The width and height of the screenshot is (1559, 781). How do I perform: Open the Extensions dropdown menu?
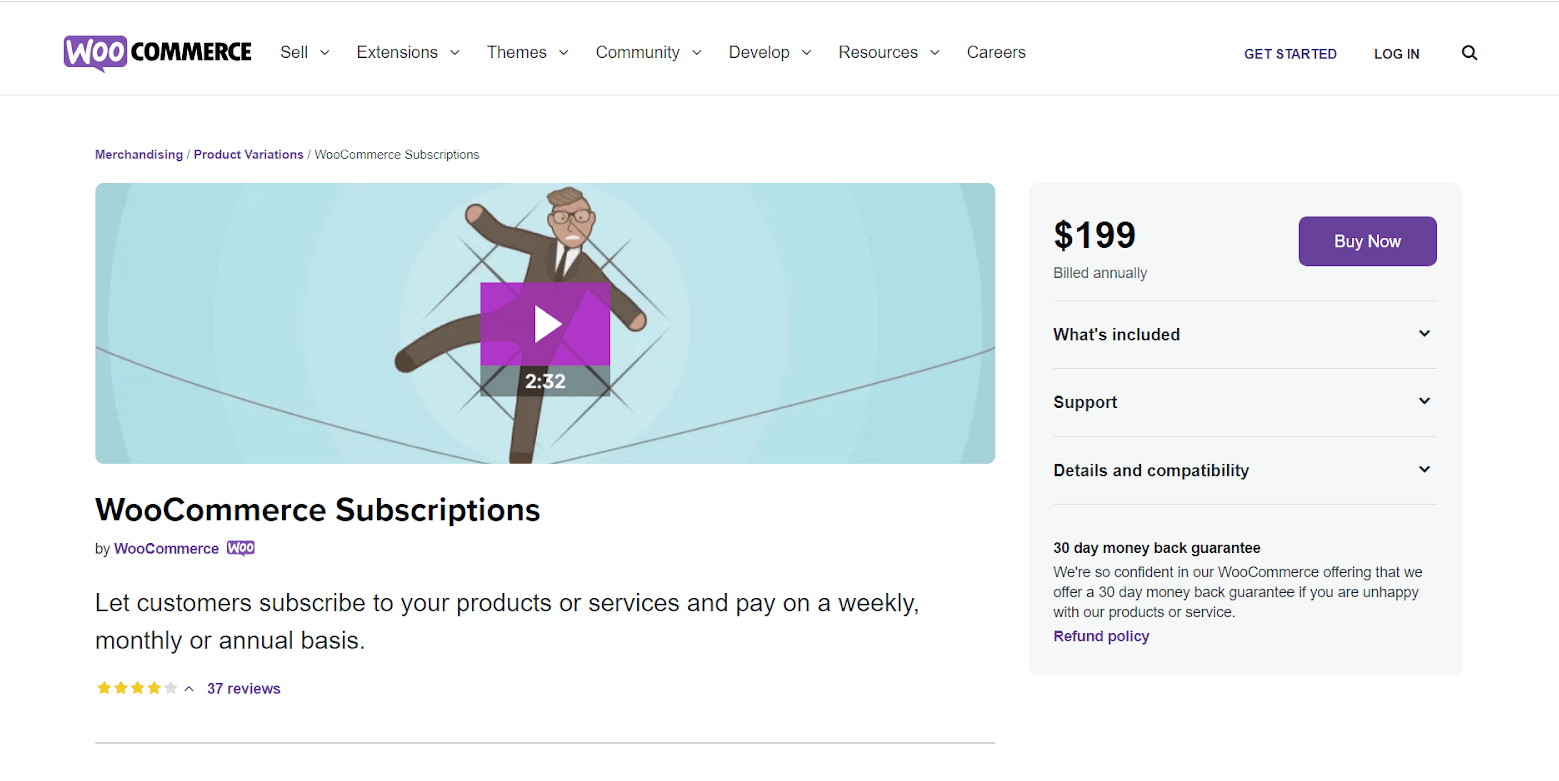408,52
